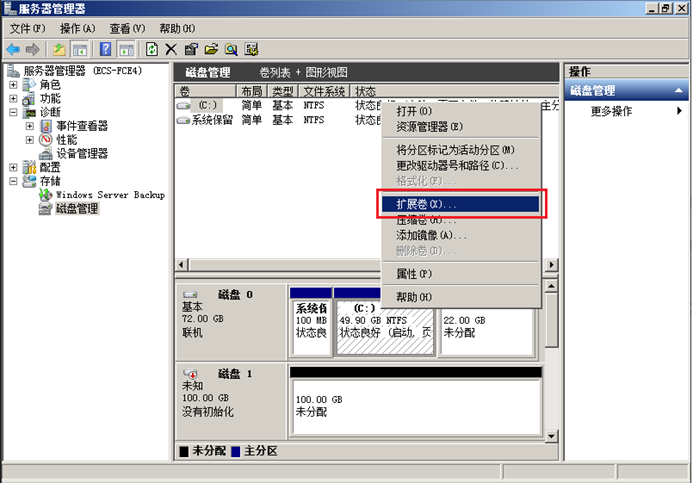Click the 磁盘 0 disk label
This screenshot has height=483, width=693.
(232, 325)
